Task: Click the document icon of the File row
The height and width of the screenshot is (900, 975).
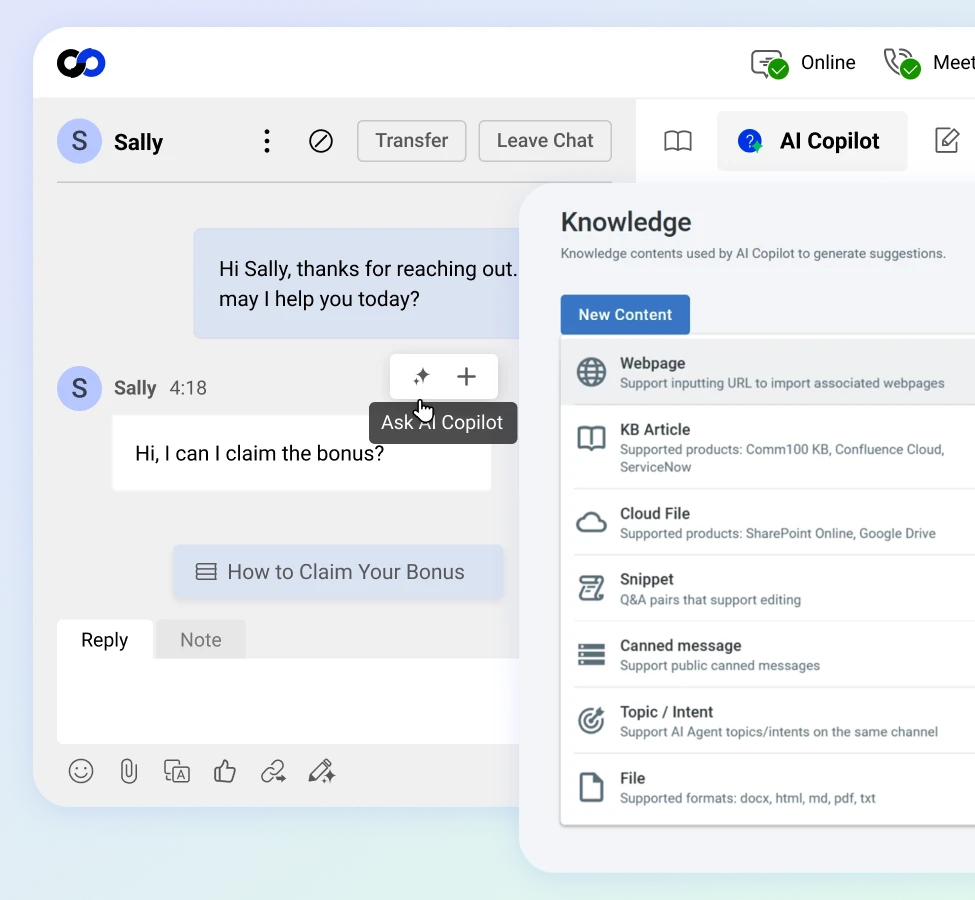Action: pos(591,787)
